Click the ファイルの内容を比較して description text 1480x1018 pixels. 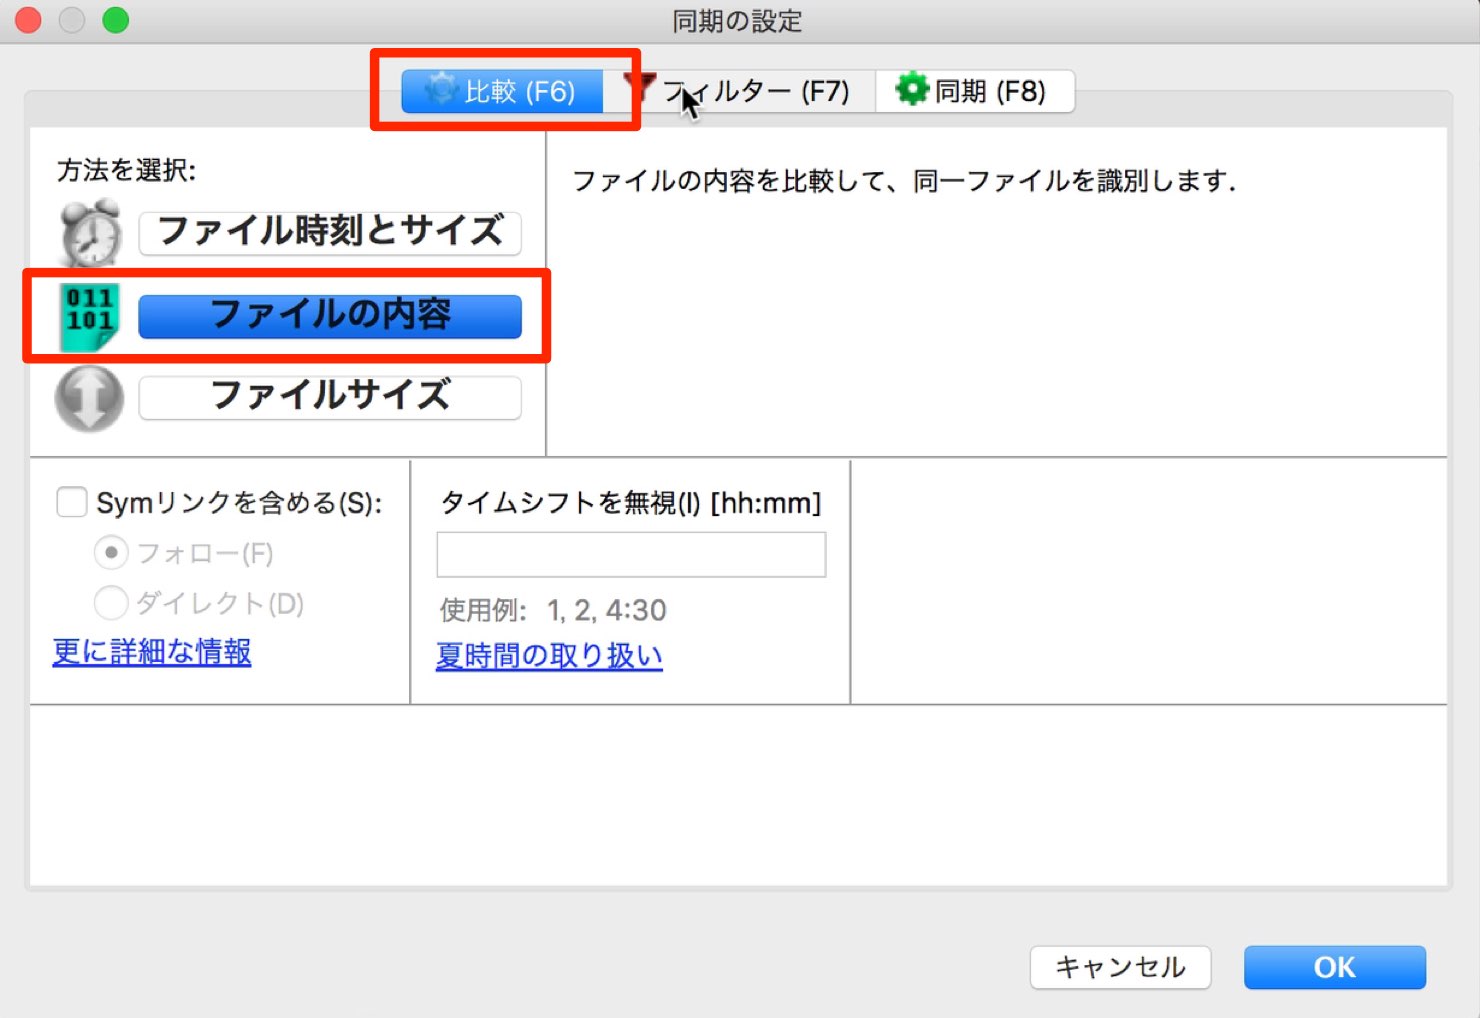coord(904,181)
